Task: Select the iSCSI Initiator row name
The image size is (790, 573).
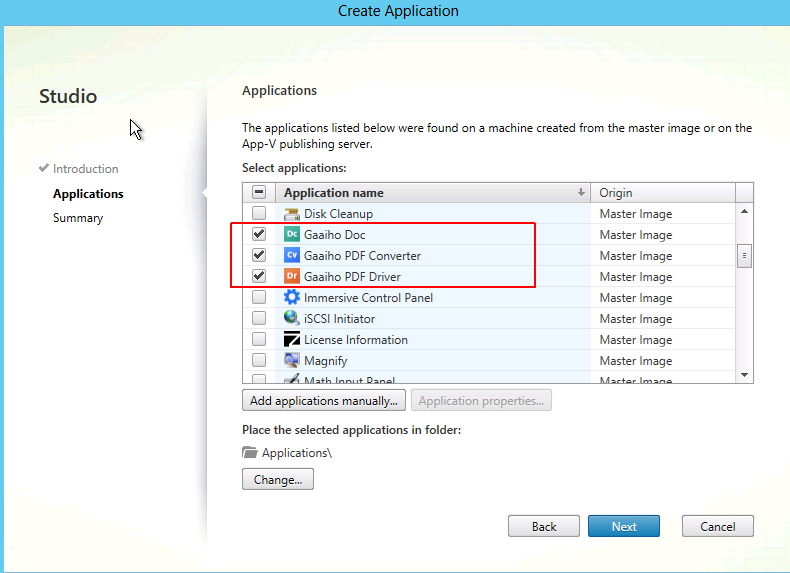Action: click(340, 319)
